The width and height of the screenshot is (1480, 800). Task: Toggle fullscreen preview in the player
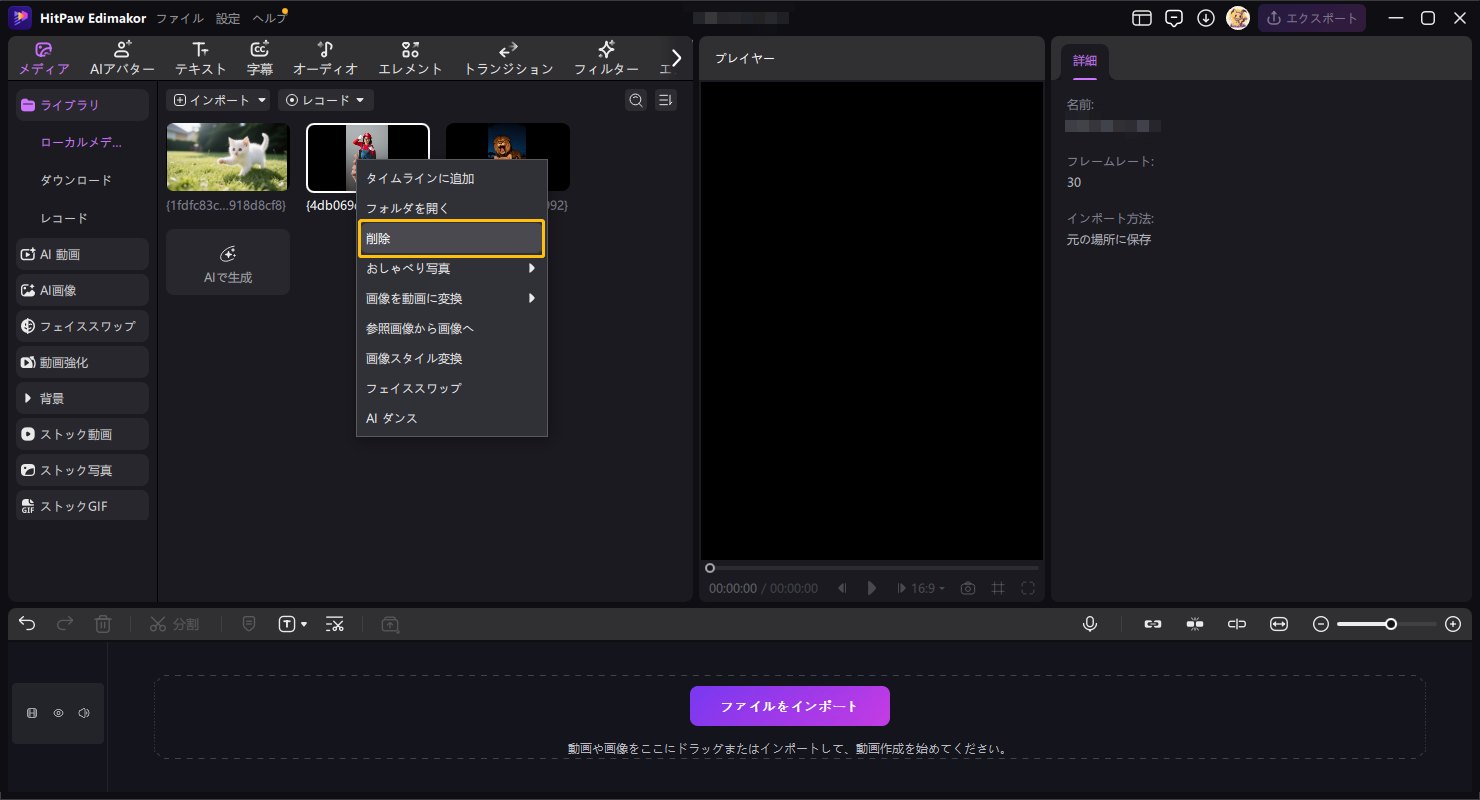[1028, 588]
